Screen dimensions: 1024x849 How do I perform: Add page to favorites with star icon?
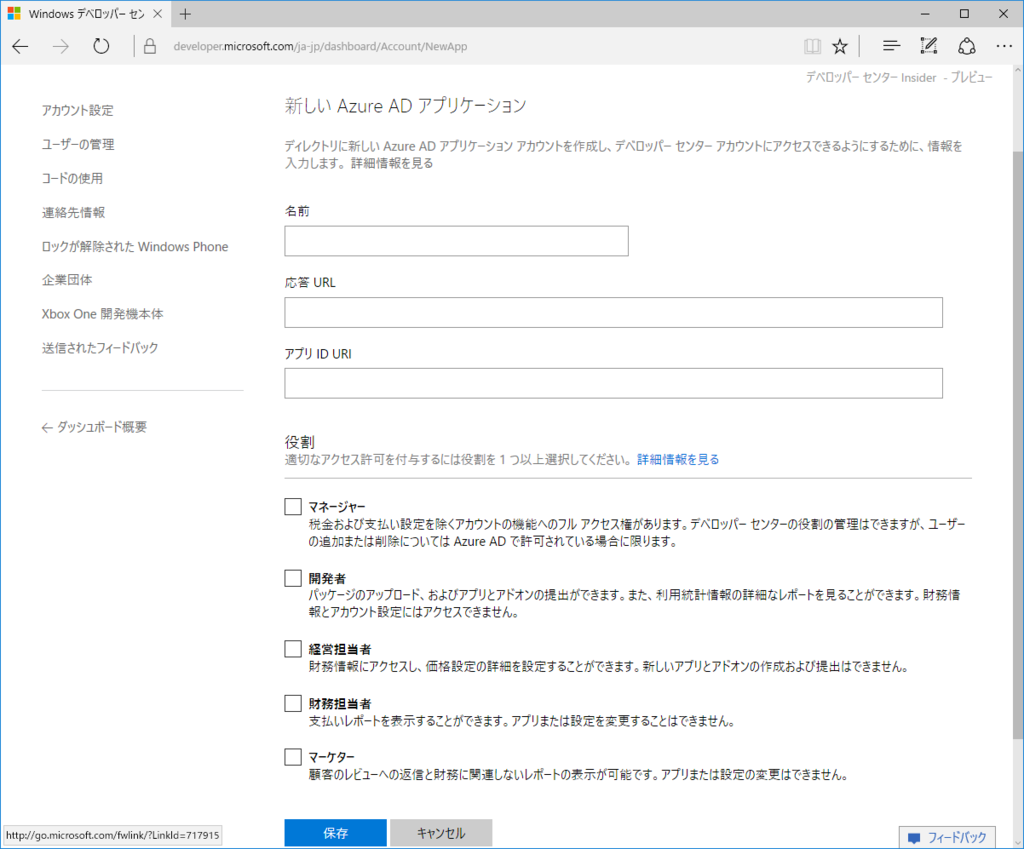click(840, 46)
